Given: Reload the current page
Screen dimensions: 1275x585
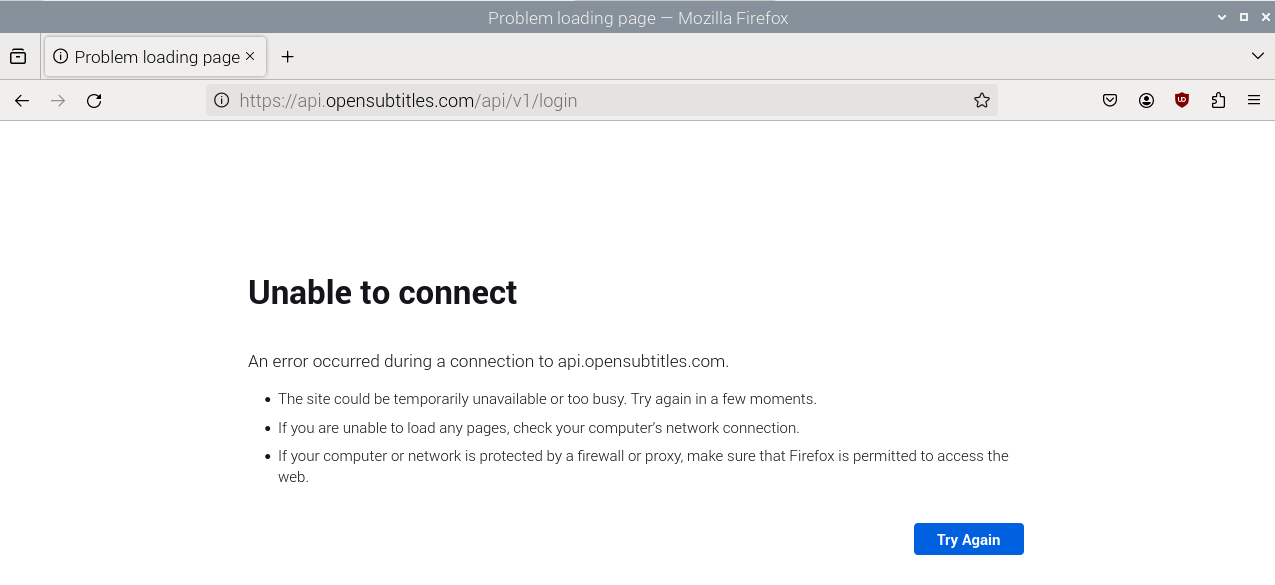Looking at the screenshot, I should tap(94, 100).
